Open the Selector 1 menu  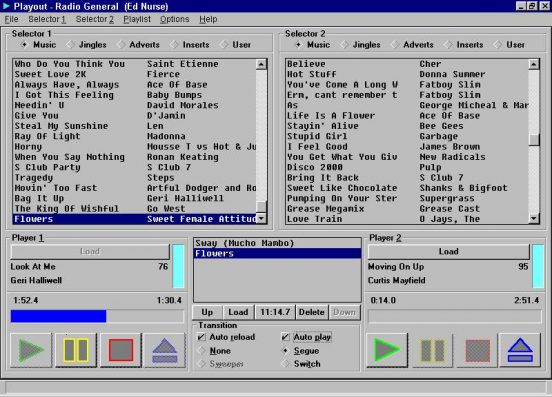point(47,19)
